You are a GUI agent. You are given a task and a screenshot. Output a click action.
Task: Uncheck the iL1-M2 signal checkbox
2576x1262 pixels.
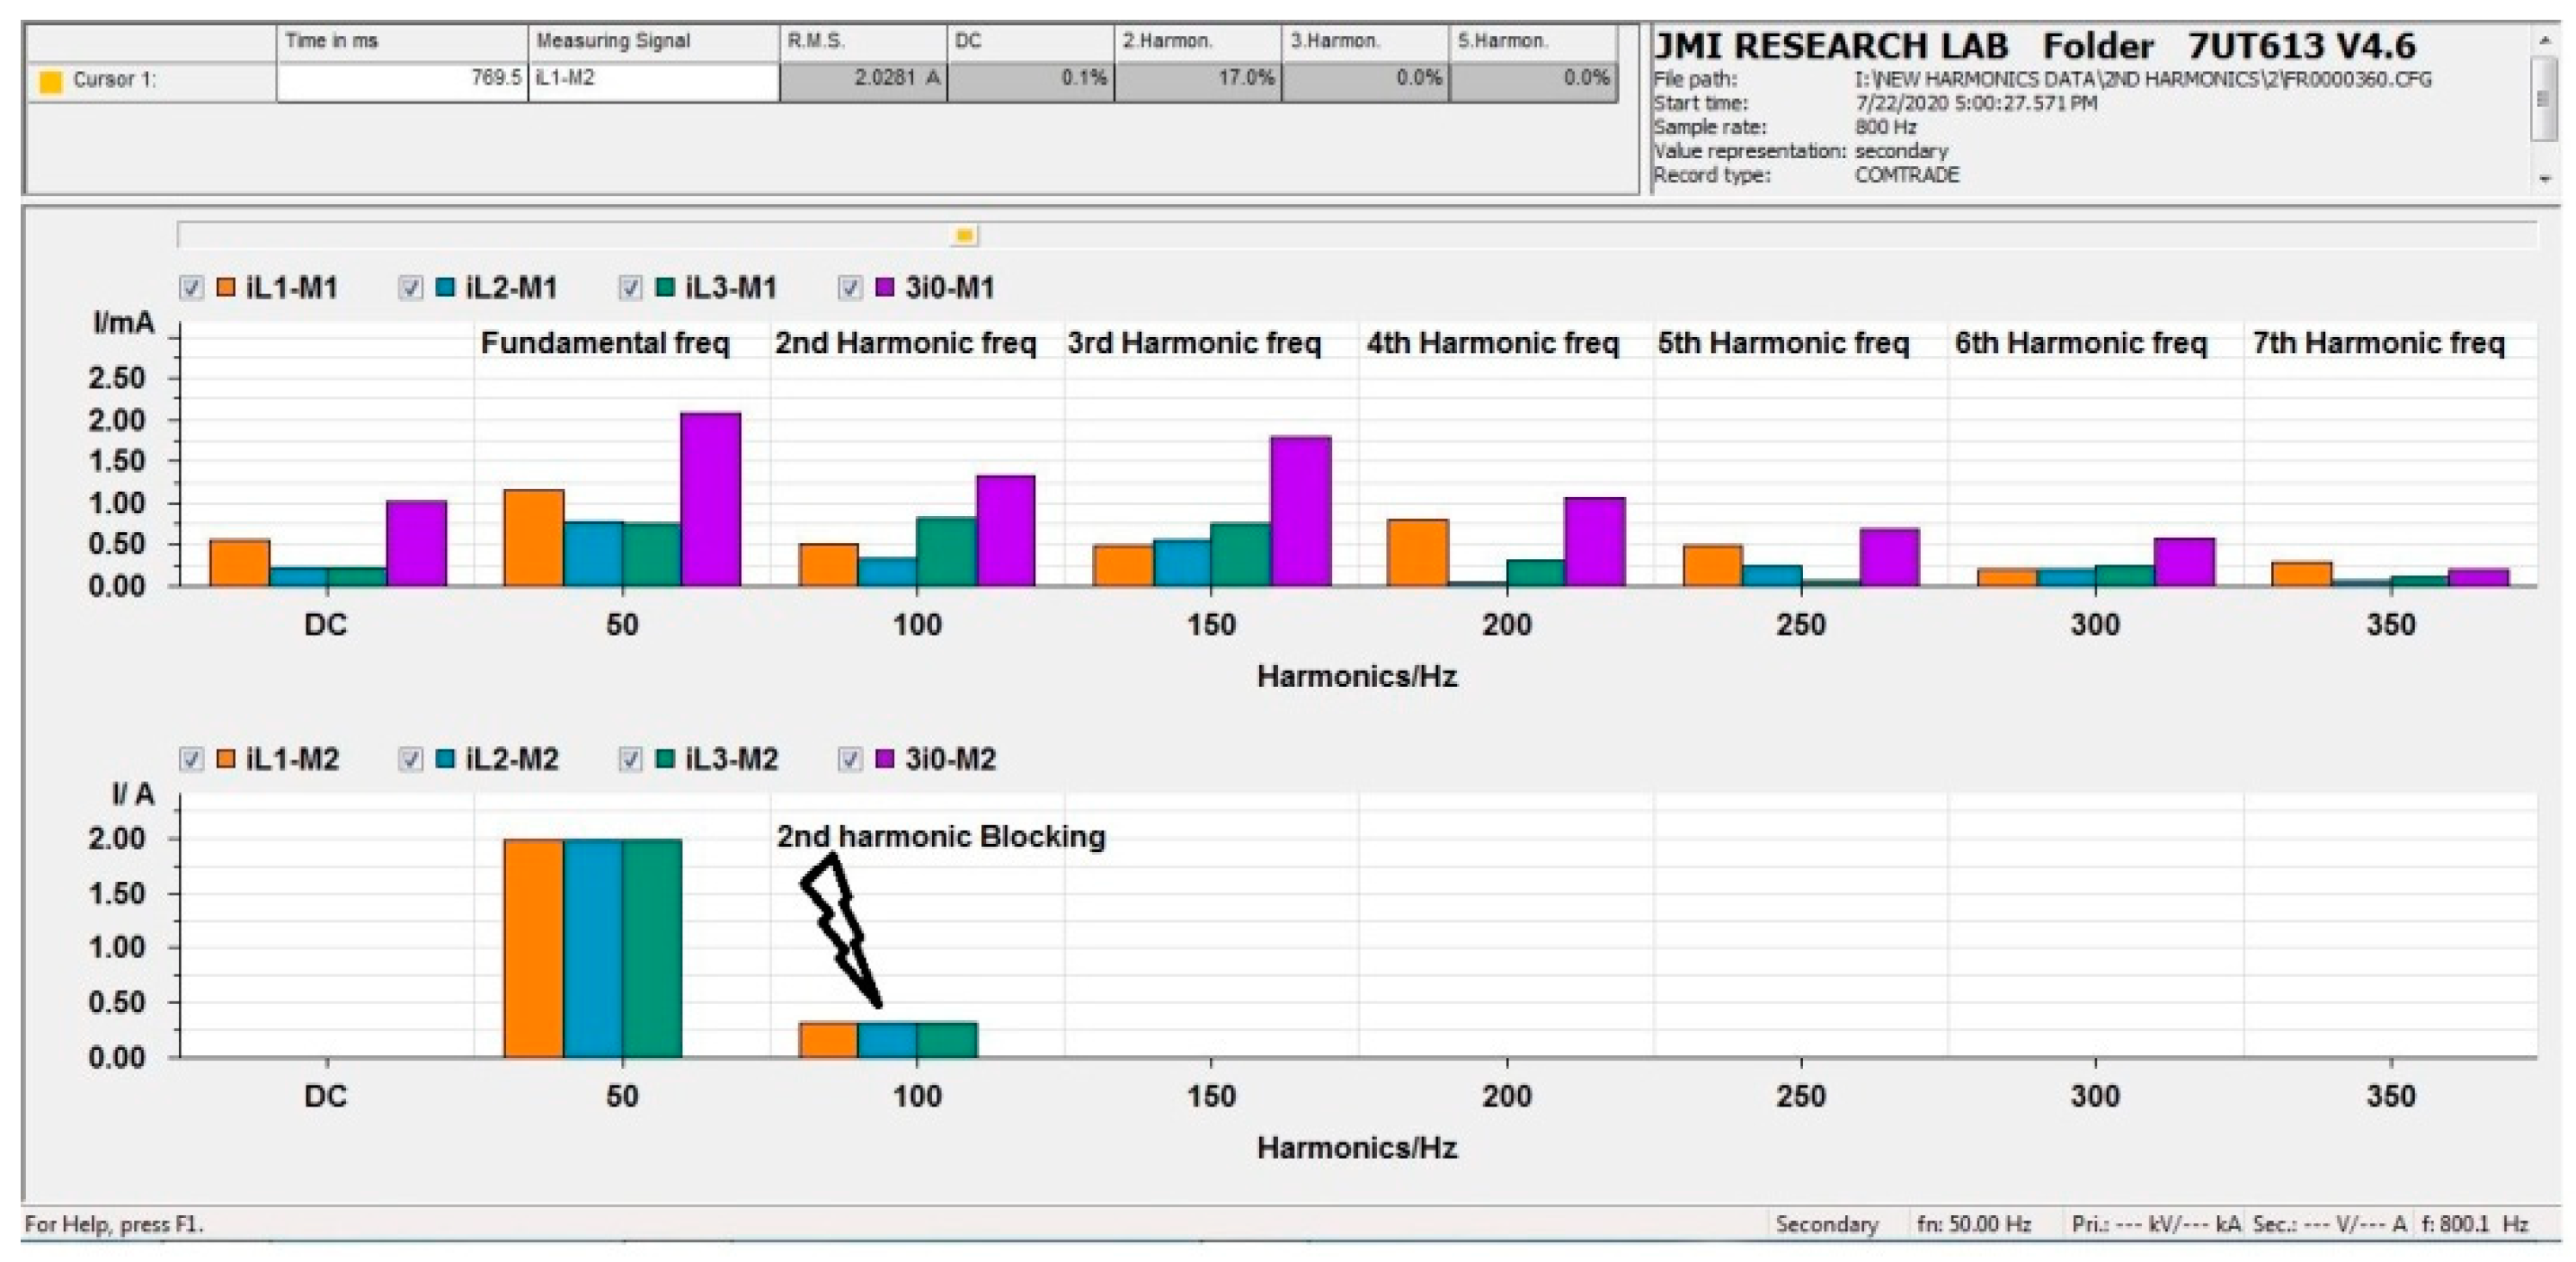click(191, 759)
